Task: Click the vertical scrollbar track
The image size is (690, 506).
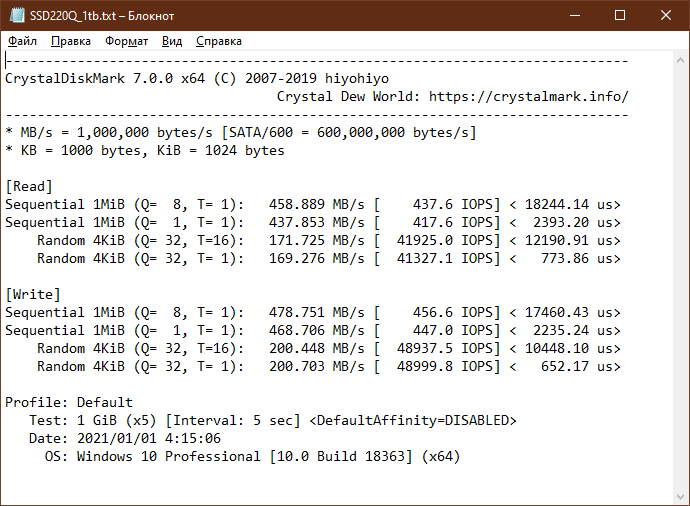Action: (680, 279)
